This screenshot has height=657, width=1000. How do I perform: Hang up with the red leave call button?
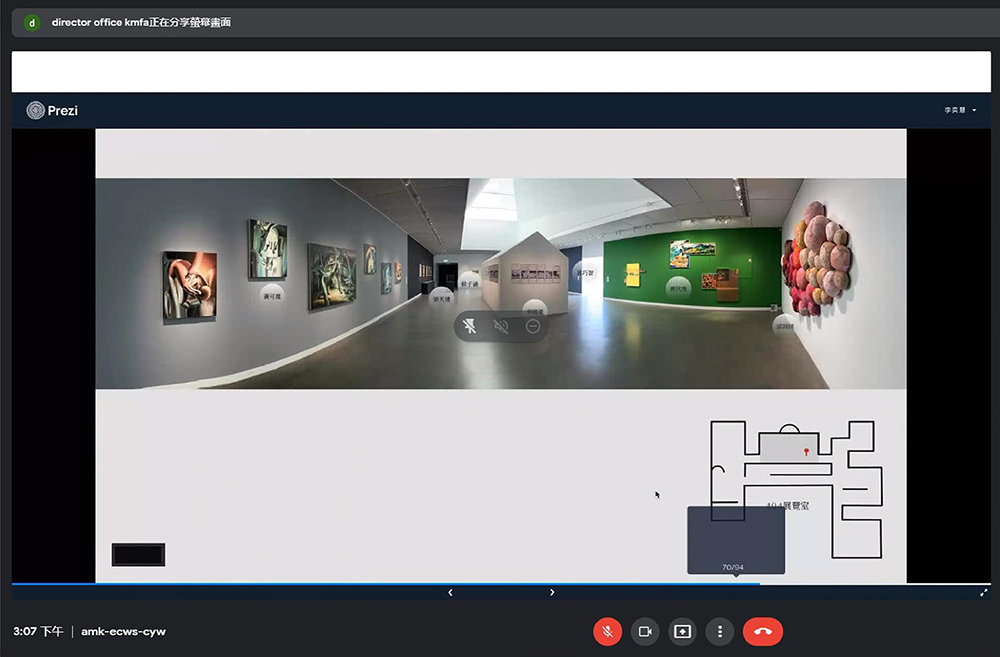[763, 631]
